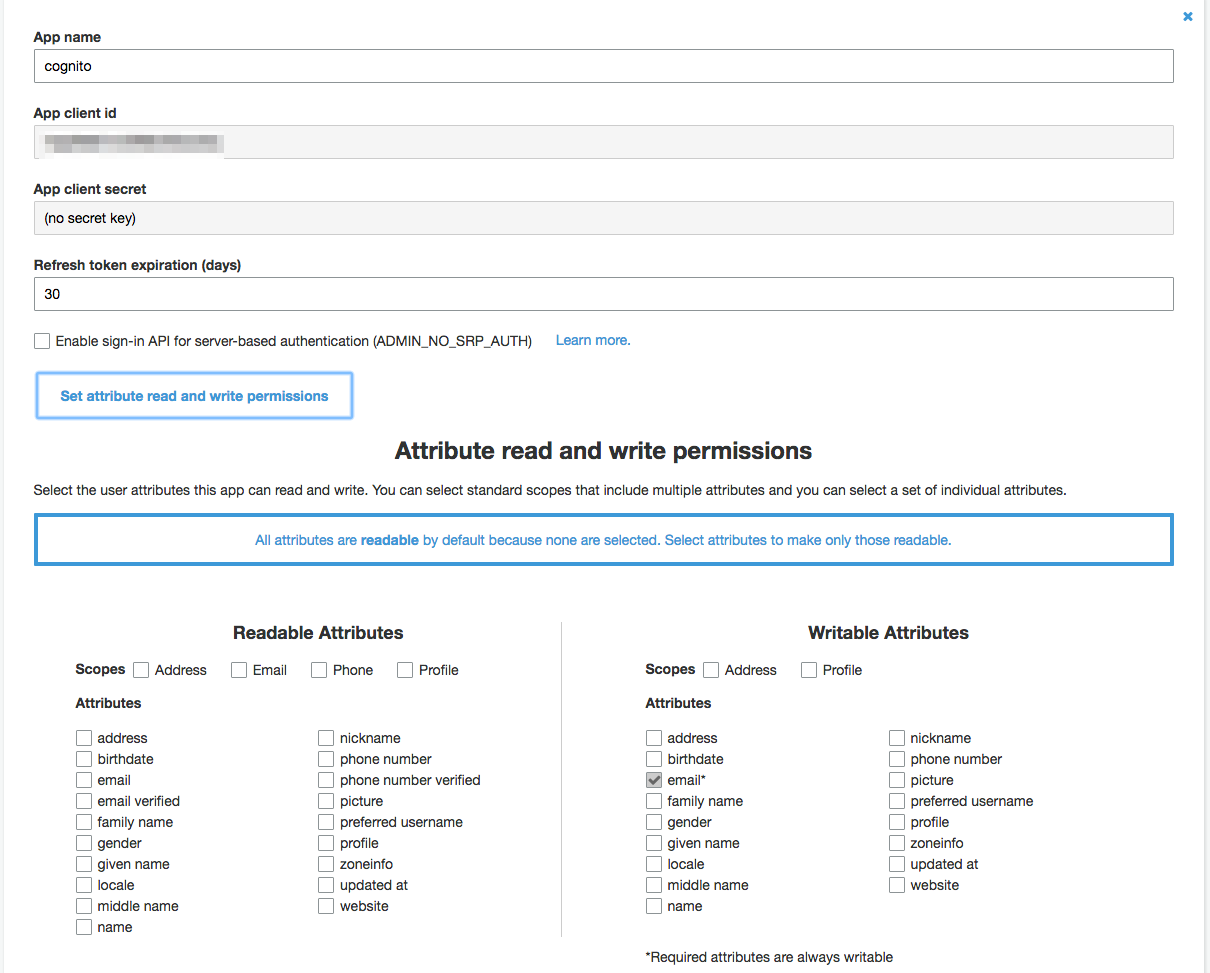Close the app client panel
1210x973 pixels.
click(1187, 17)
